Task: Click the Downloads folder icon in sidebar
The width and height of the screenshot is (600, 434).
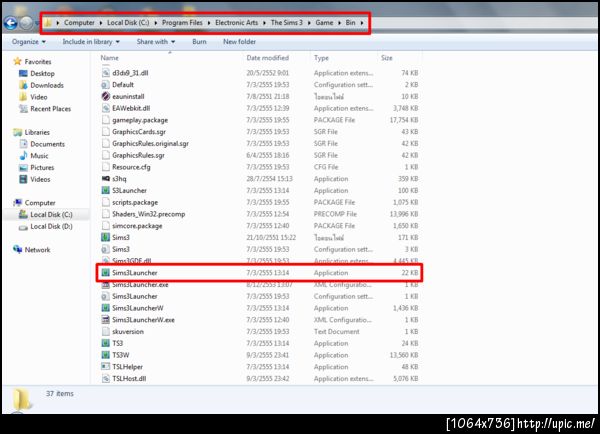Action: 23,85
